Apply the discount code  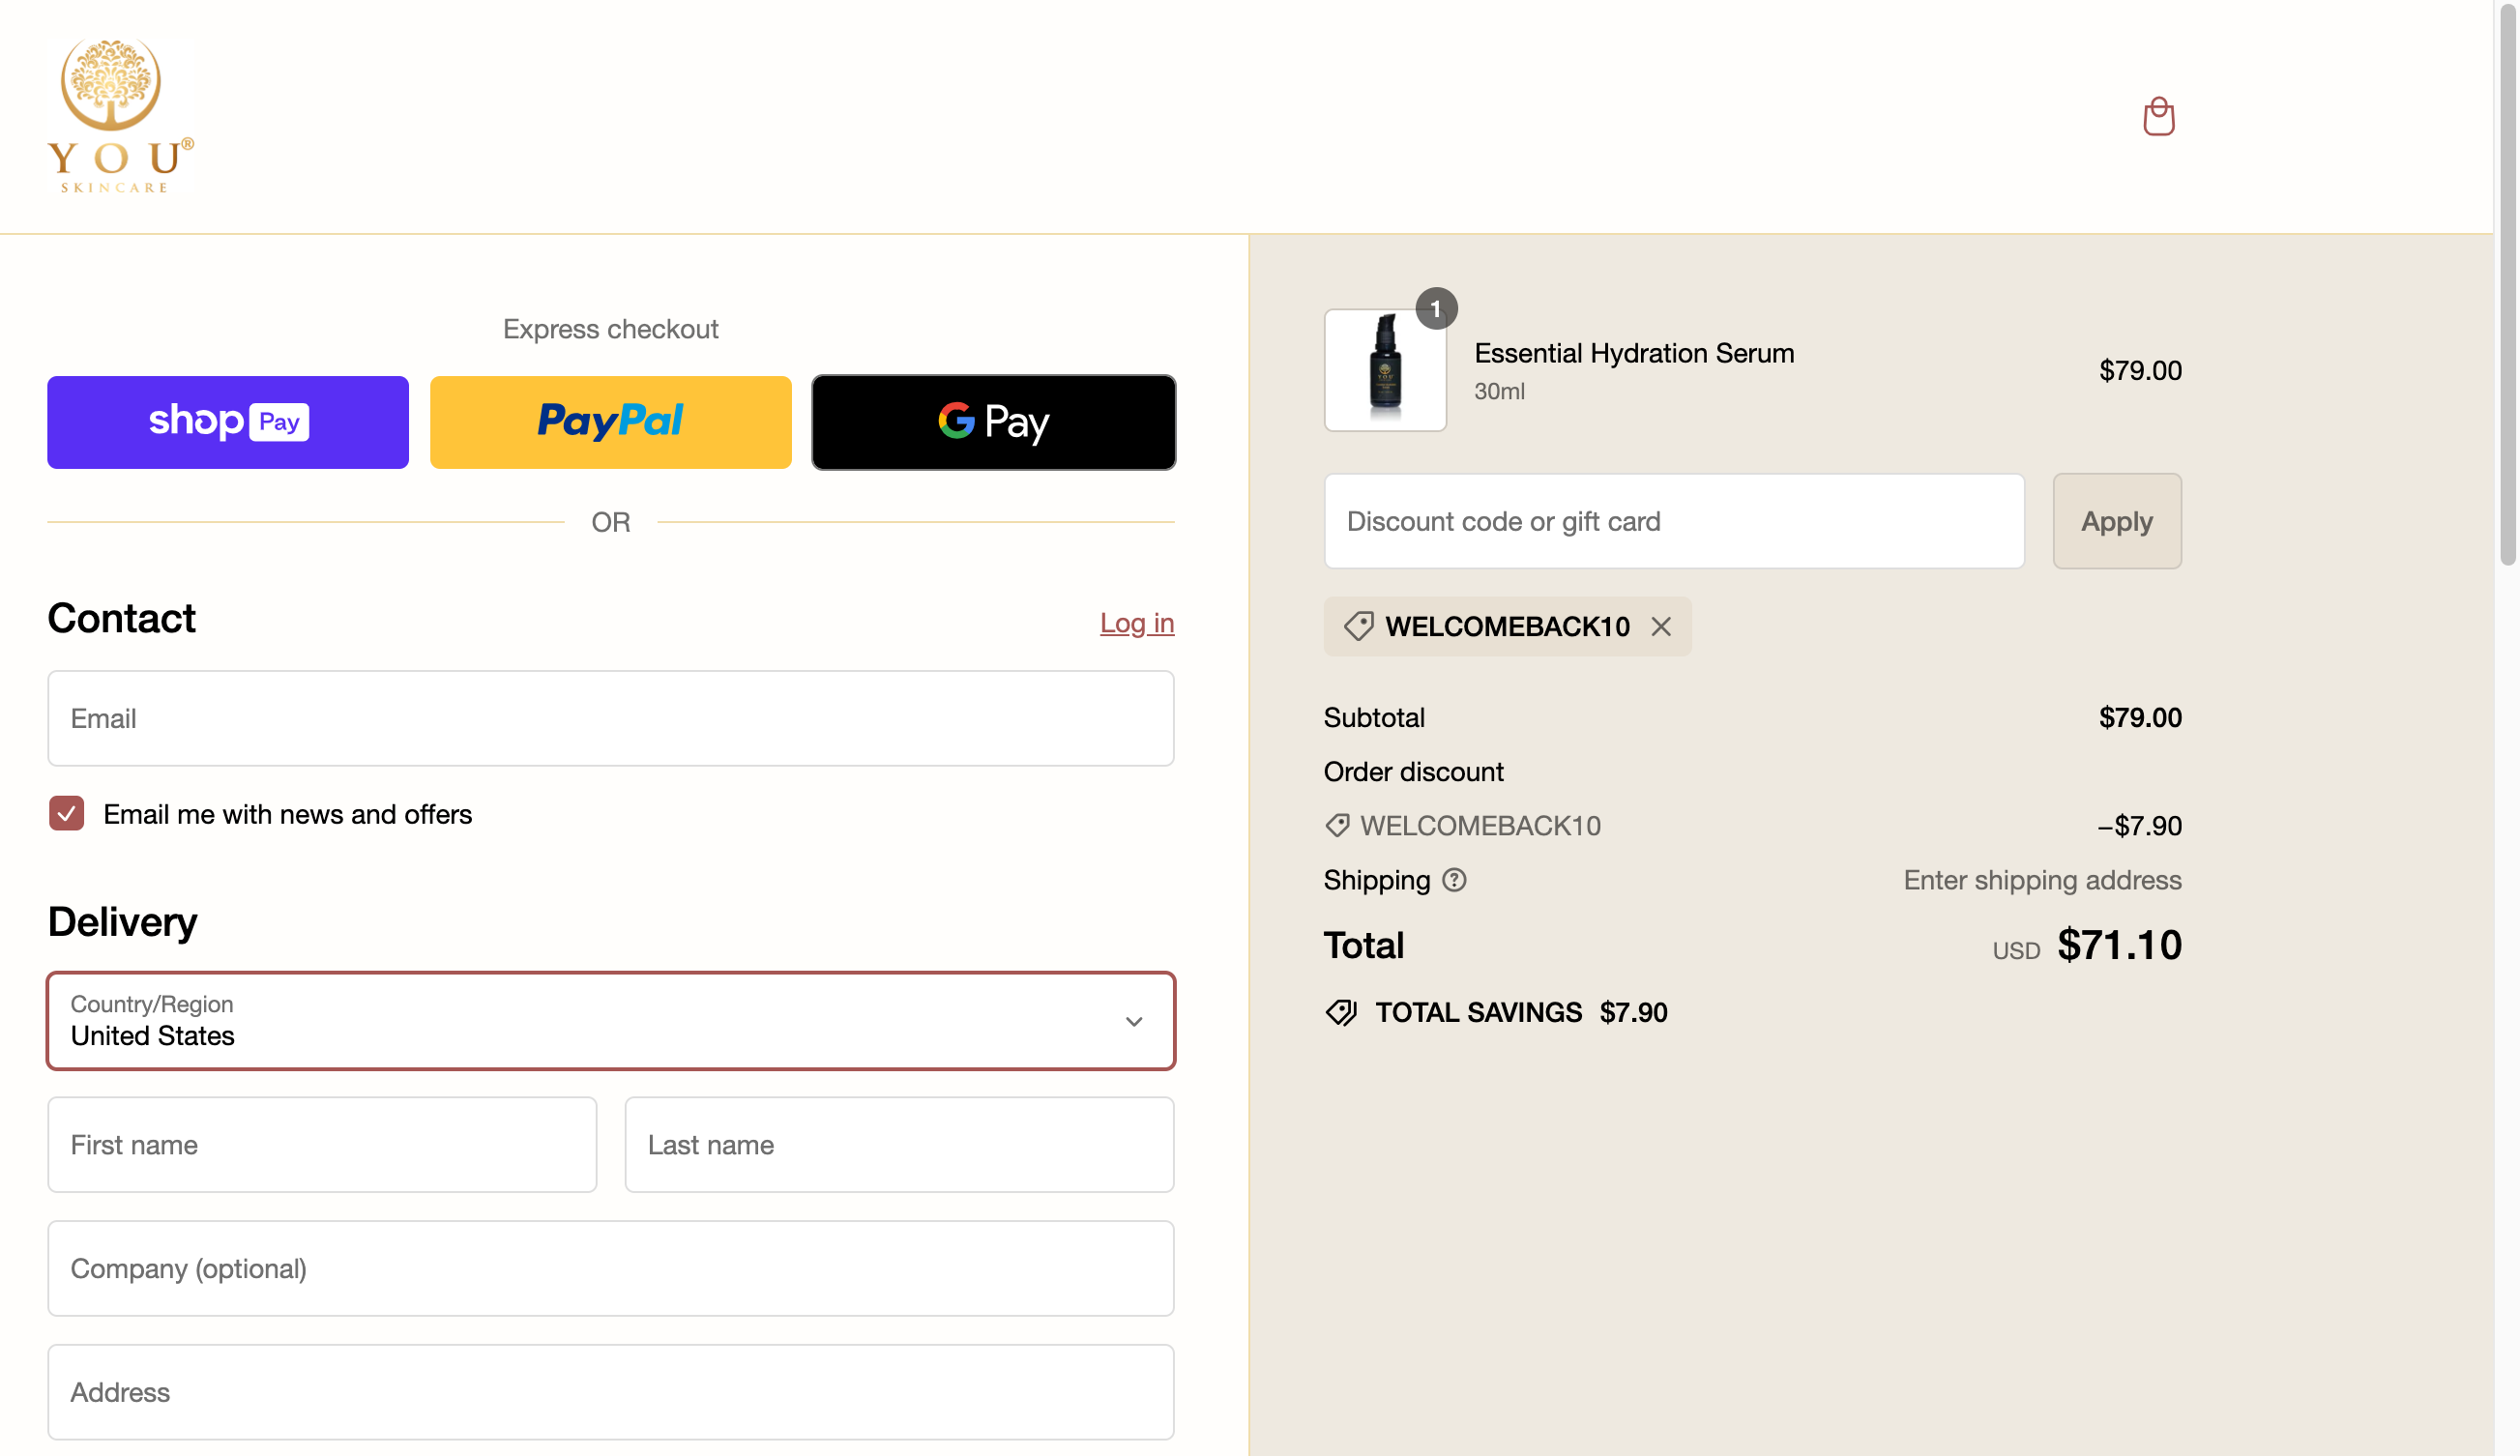[2117, 521]
